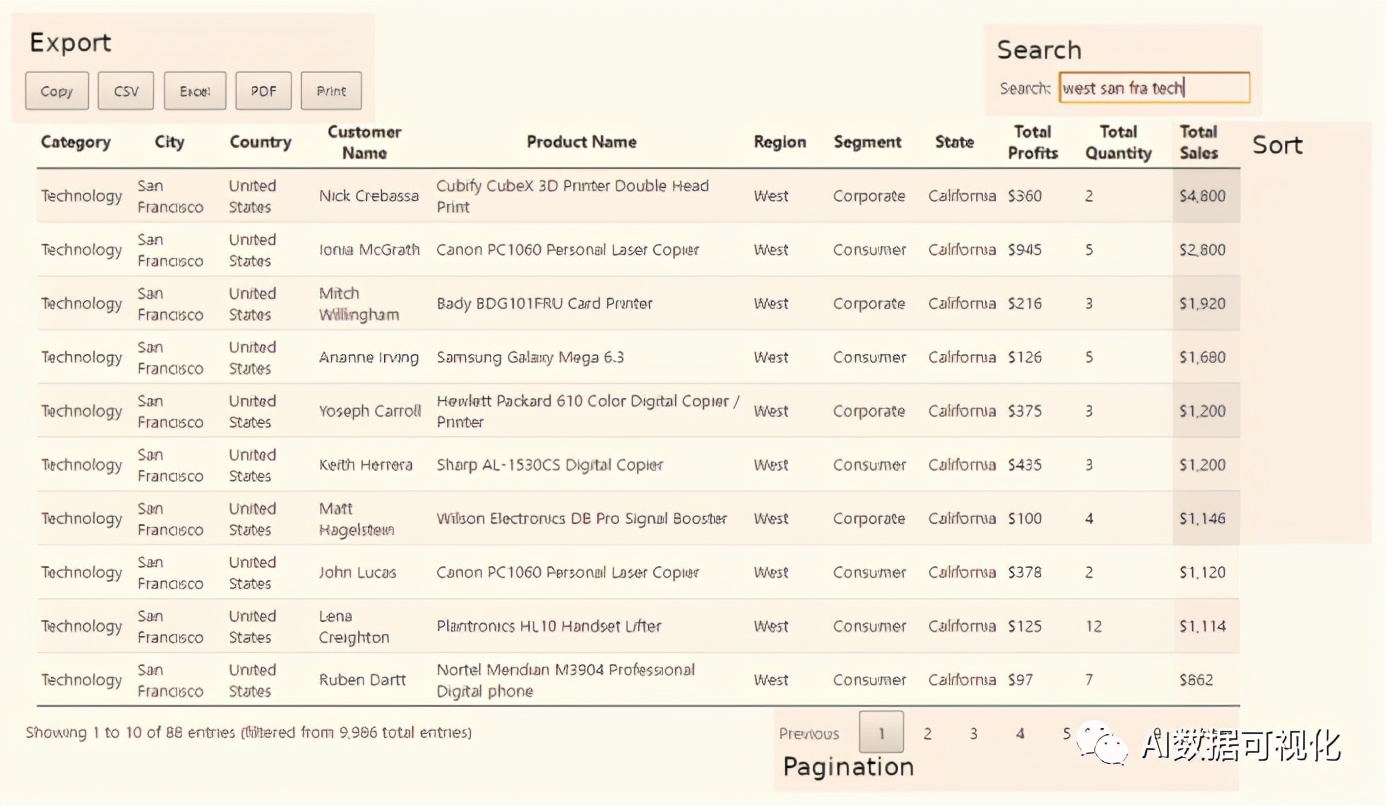Sort by Segment column header
This screenshot has height=806, width=1386.
click(867, 142)
